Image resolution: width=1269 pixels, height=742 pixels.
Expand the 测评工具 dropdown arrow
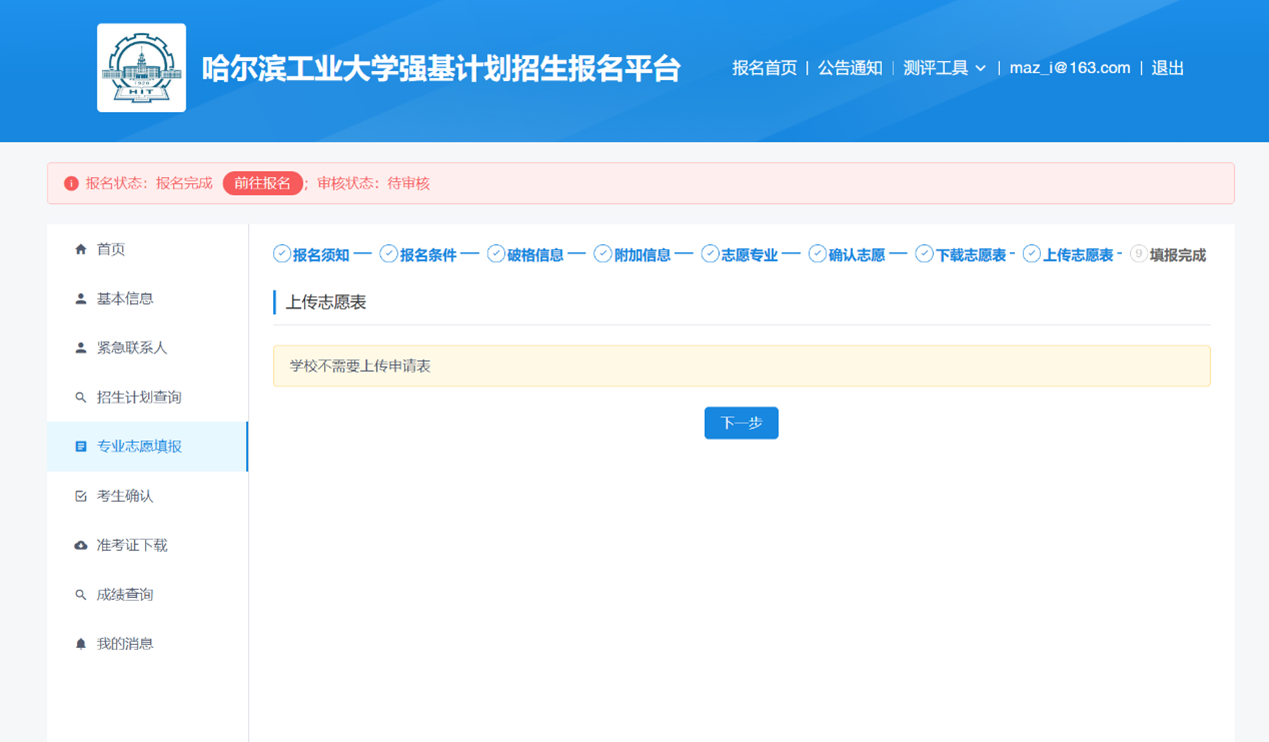click(981, 68)
